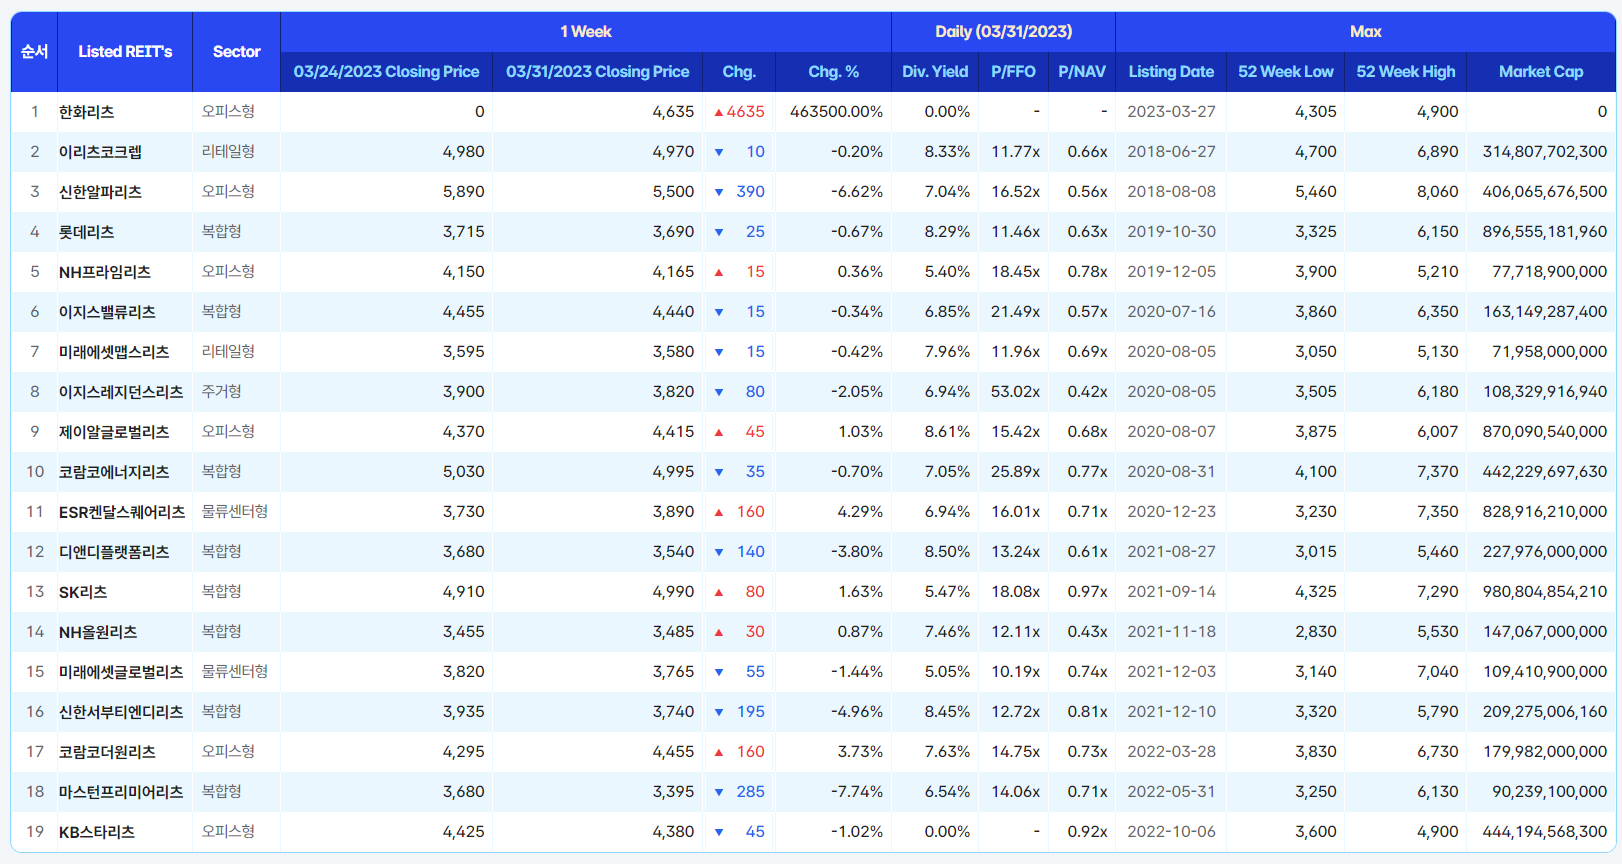Select the 이지스밸류리츠 REIT name
The image size is (1622, 864).
pos(107,312)
